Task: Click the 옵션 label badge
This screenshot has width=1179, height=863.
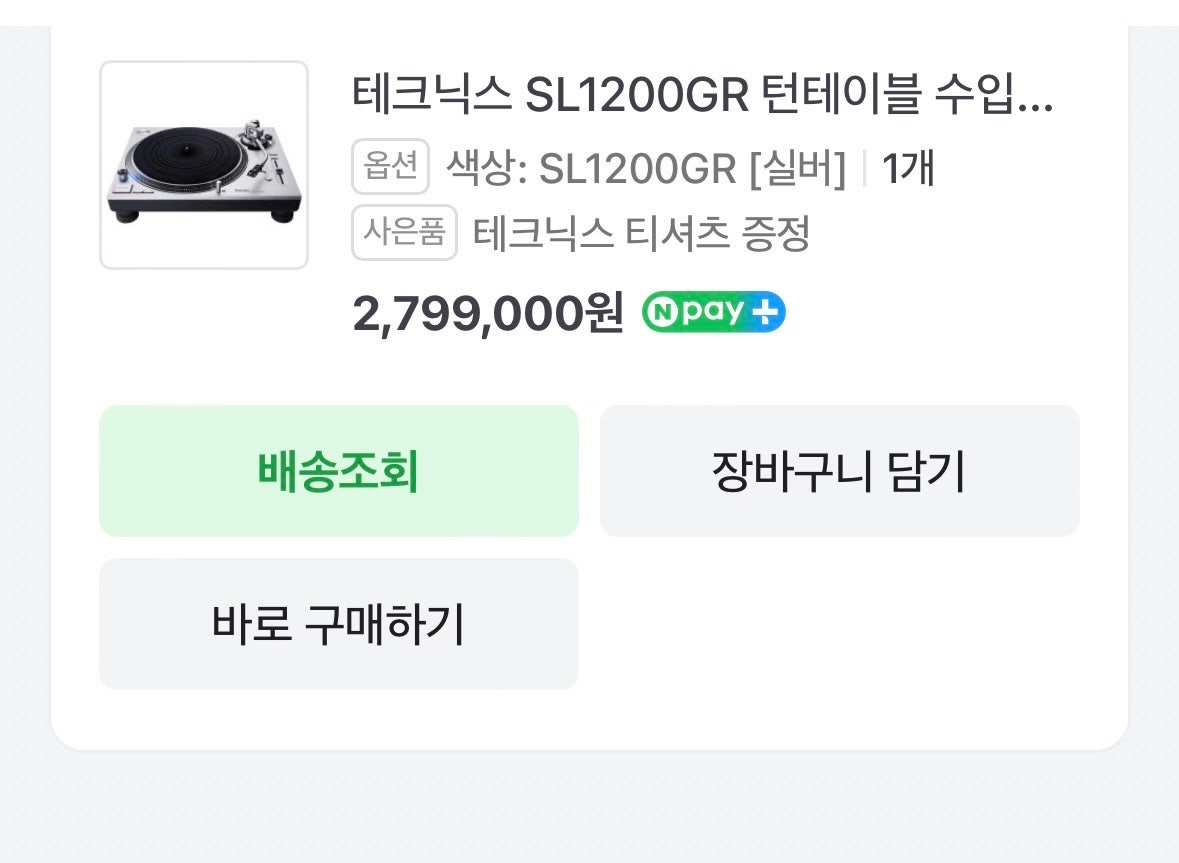Action: click(390, 167)
